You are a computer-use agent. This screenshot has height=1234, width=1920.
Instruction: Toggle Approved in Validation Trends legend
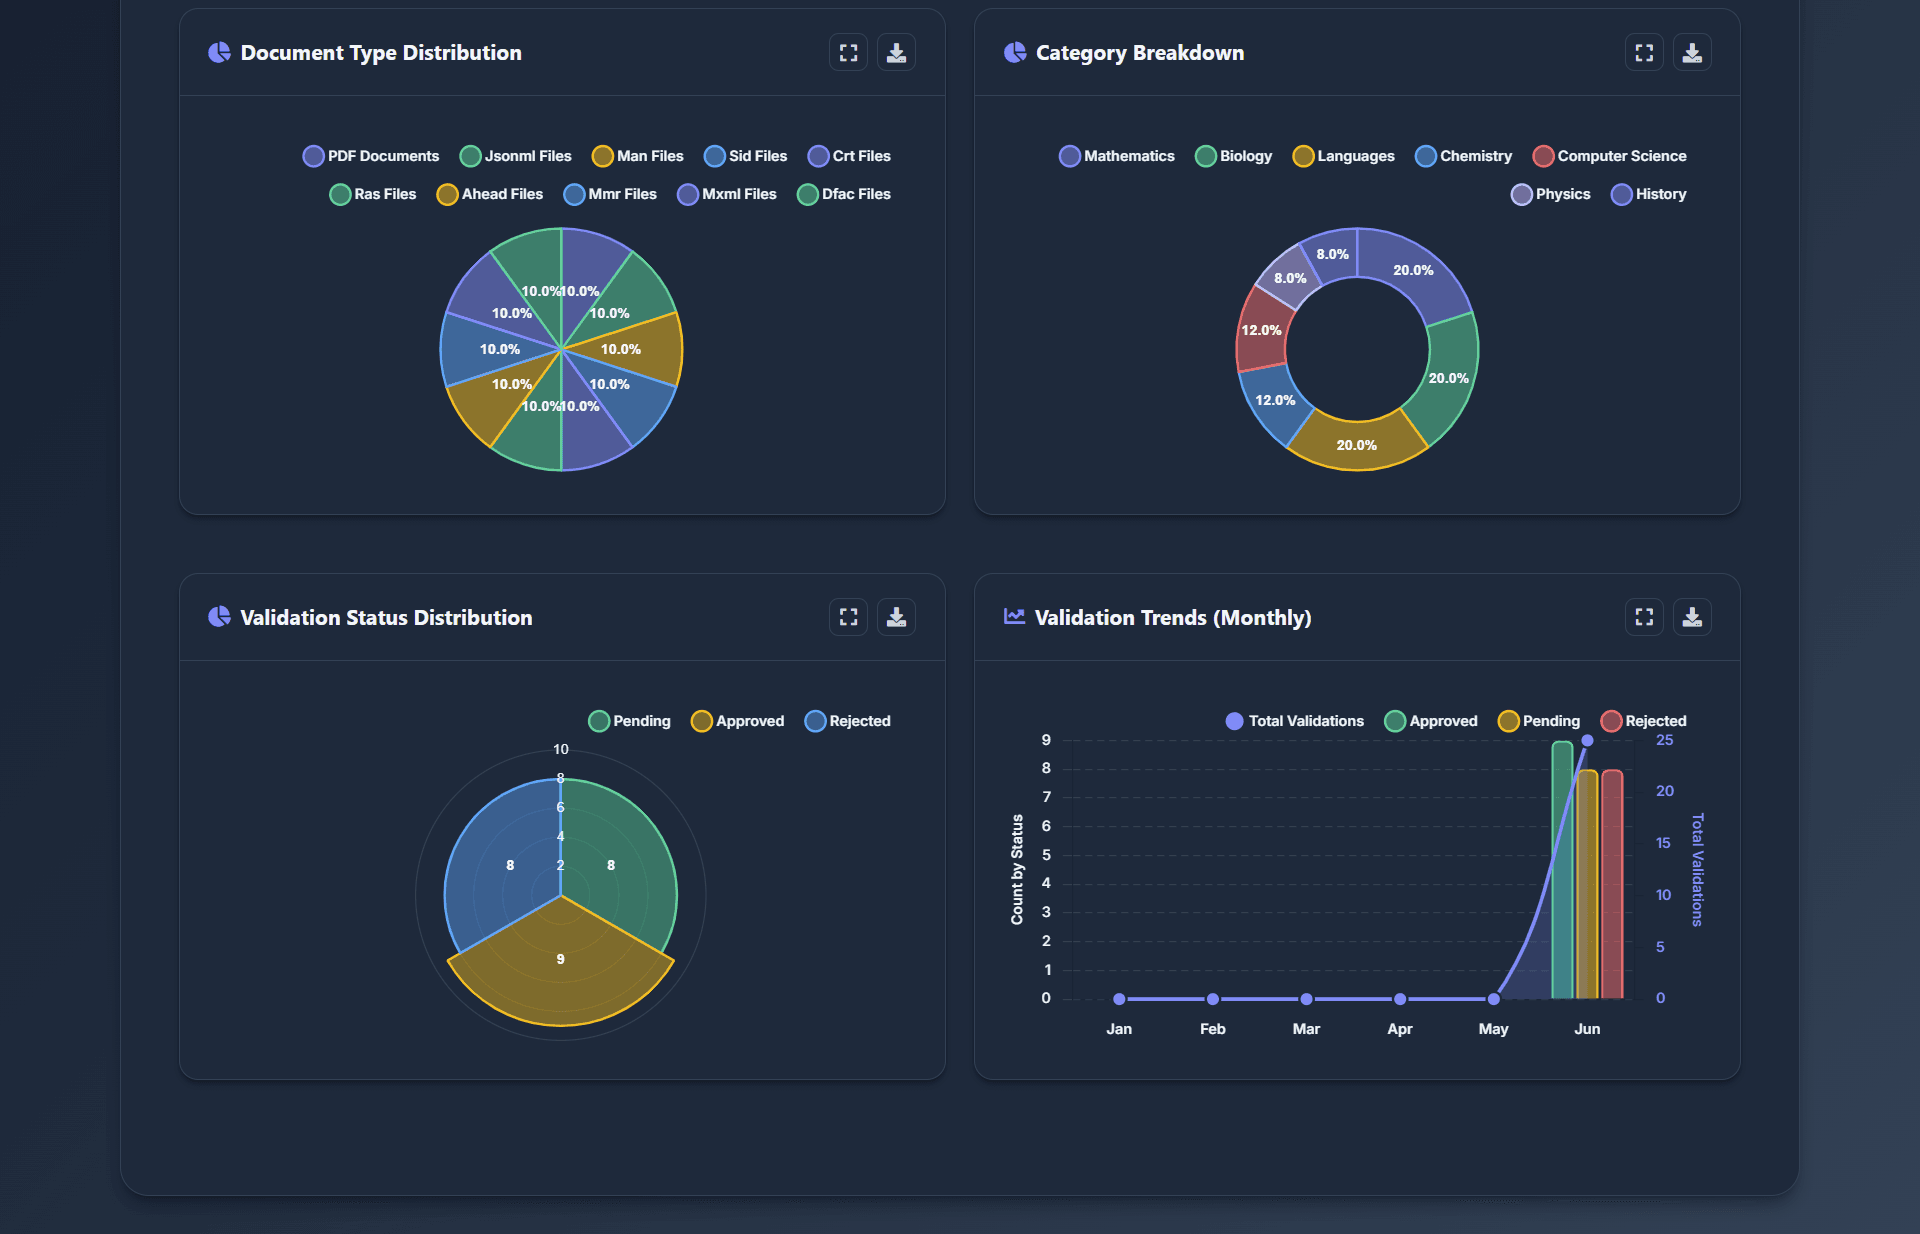tap(1431, 721)
